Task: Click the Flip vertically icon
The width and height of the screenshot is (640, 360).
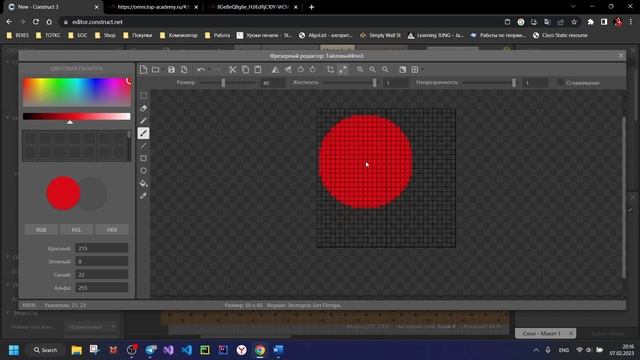Action: coord(288,70)
